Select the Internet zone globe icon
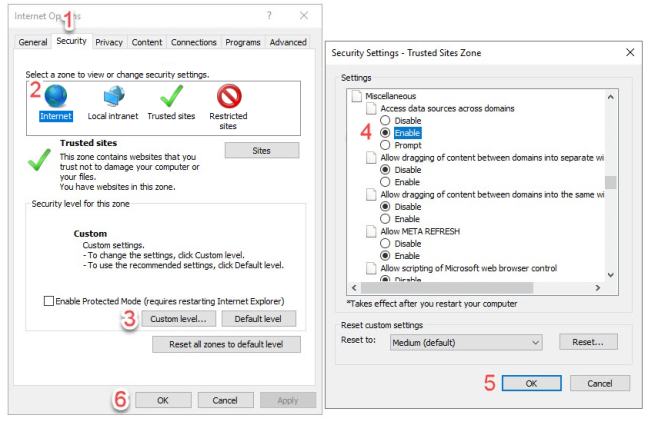This screenshot has width=648, height=425. [56, 97]
